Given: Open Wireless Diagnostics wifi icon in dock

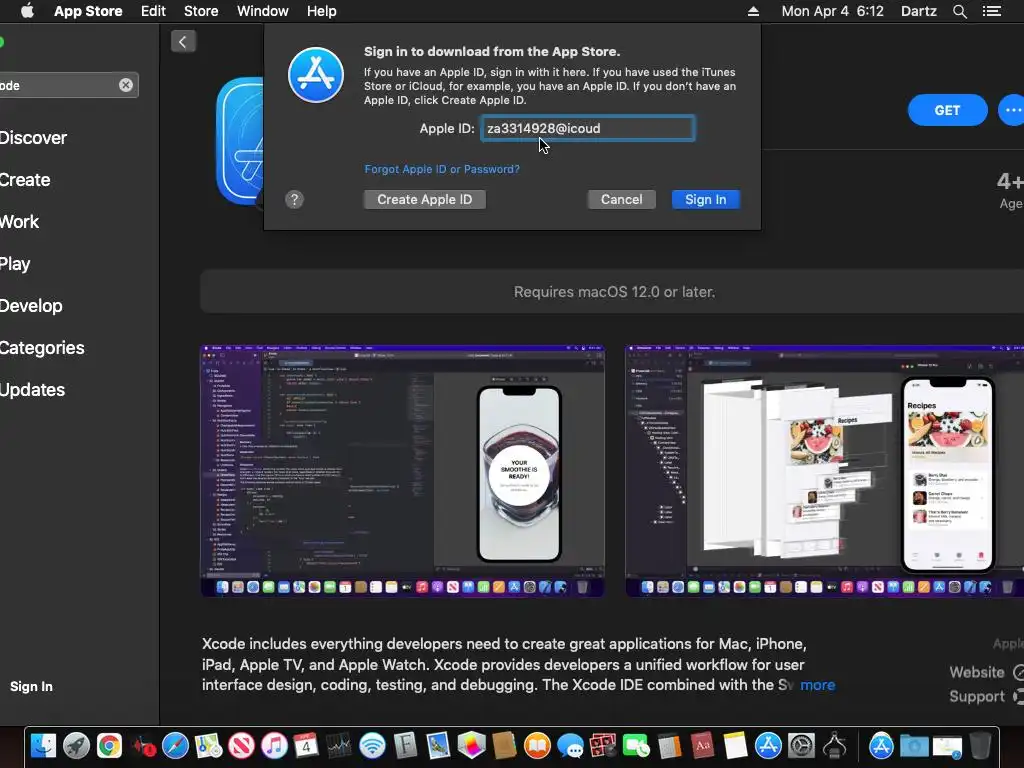Looking at the screenshot, I should 372,746.
